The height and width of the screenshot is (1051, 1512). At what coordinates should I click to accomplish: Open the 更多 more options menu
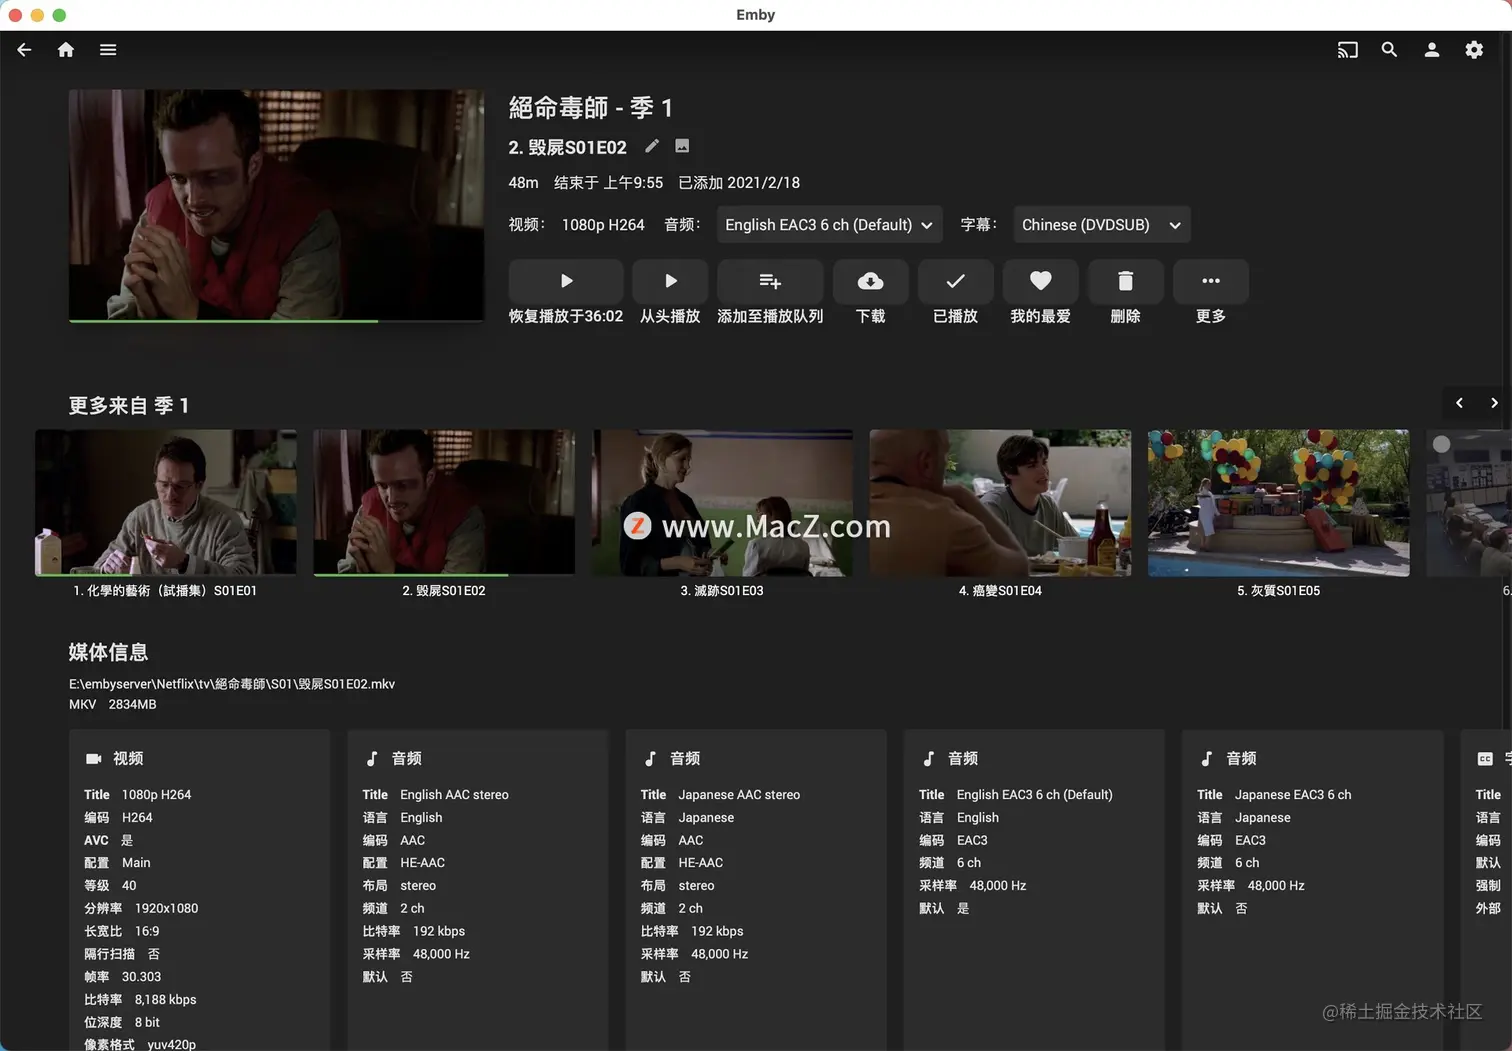tap(1210, 281)
